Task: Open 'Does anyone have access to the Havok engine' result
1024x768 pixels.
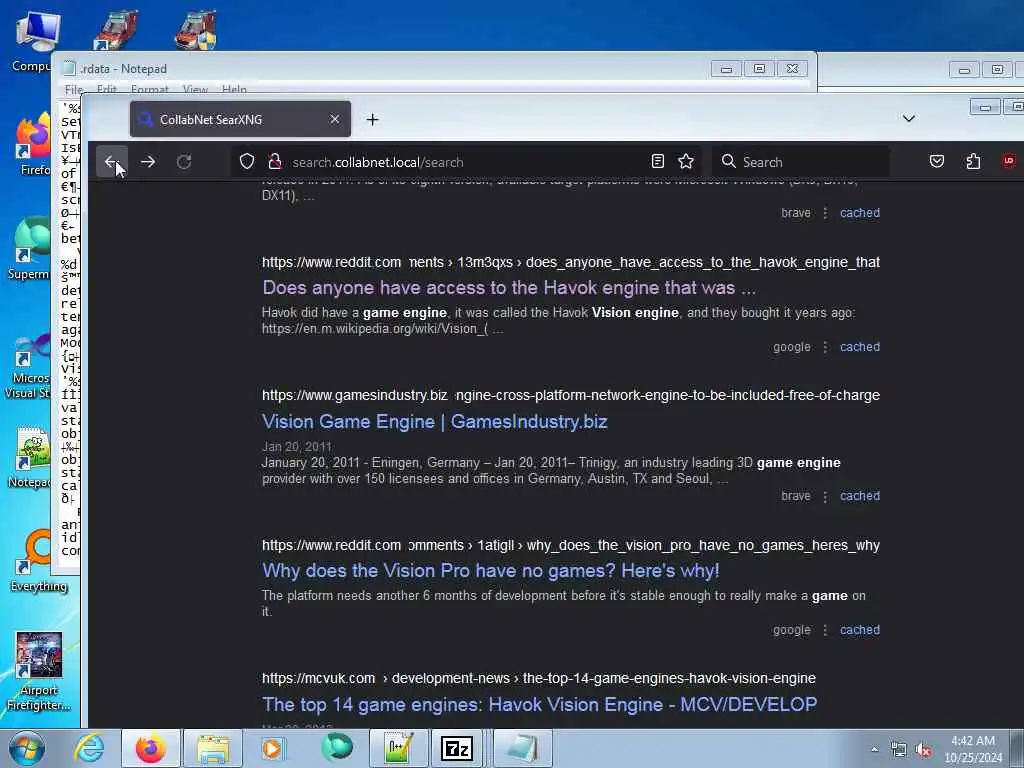Action: tap(509, 288)
